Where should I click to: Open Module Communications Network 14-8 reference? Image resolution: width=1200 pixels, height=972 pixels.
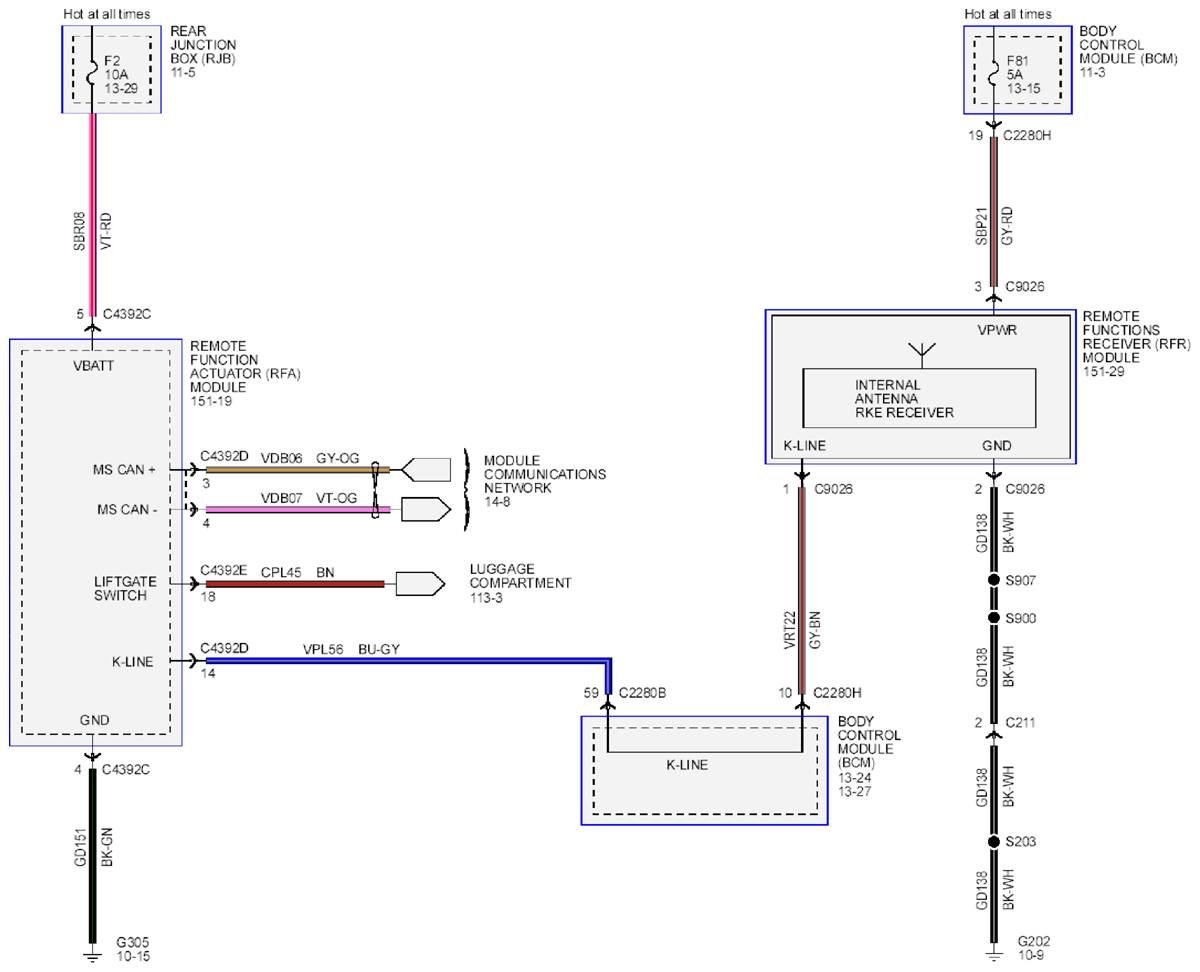pos(545,480)
